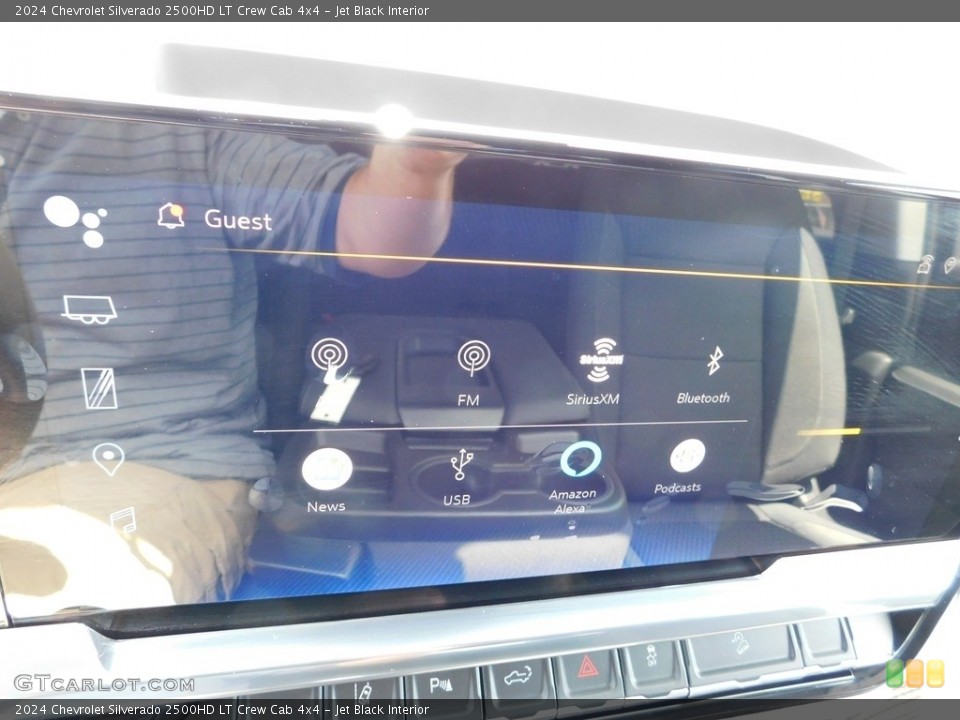Open navigation with the map pin icon
This screenshot has width=960, height=720.
pos(108,459)
